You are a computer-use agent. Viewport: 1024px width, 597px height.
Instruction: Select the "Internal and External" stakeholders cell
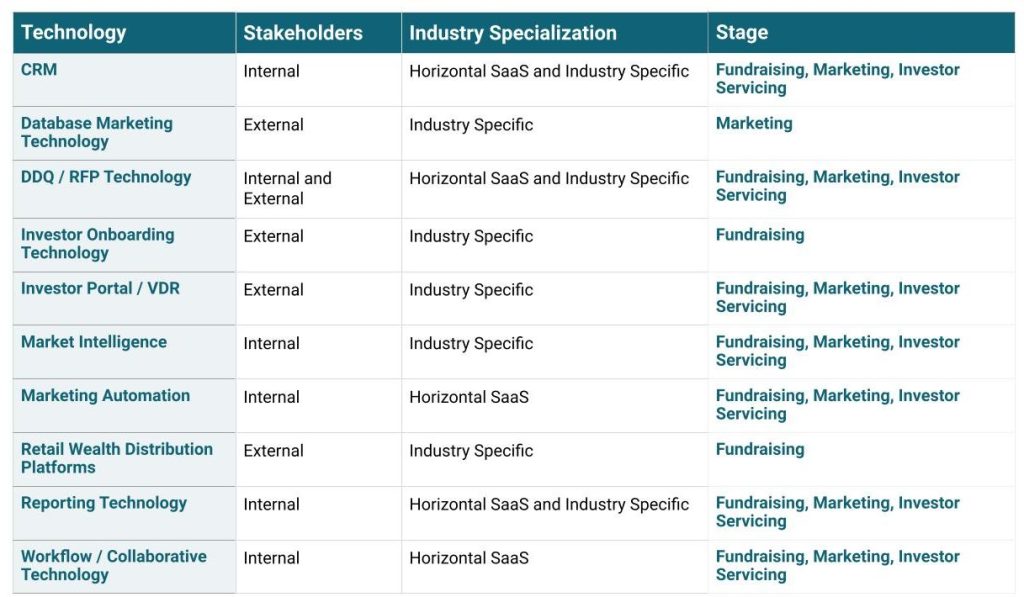tap(287, 188)
